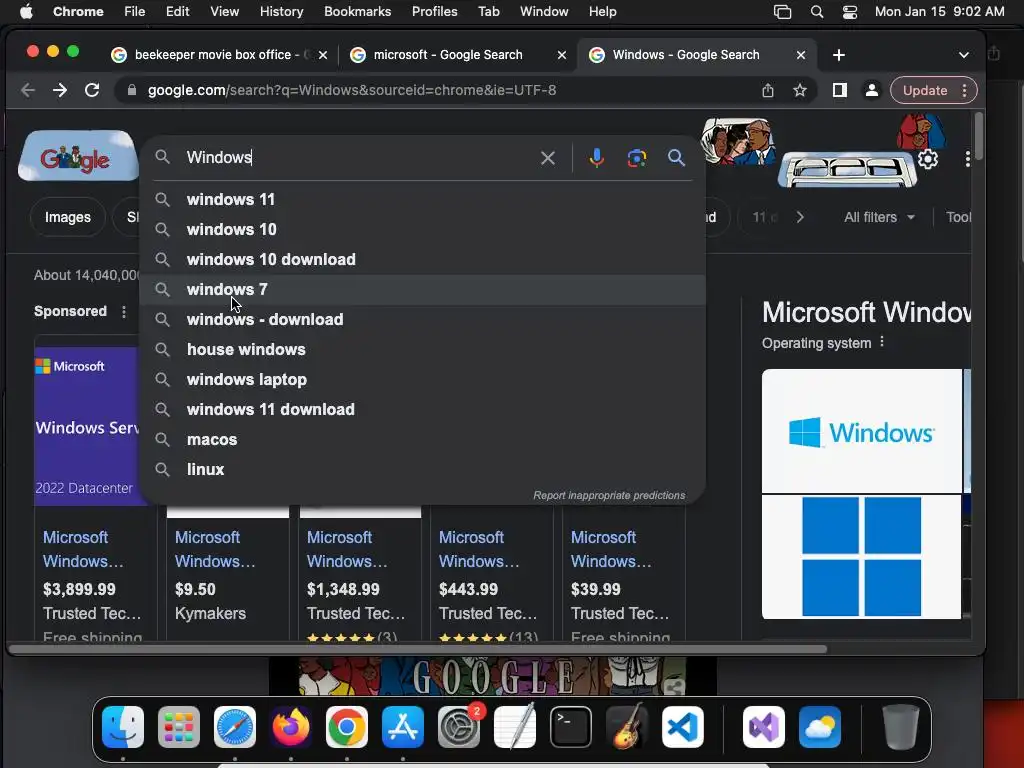Start voice search with the microphone icon
1024x768 pixels.
tap(596, 158)
